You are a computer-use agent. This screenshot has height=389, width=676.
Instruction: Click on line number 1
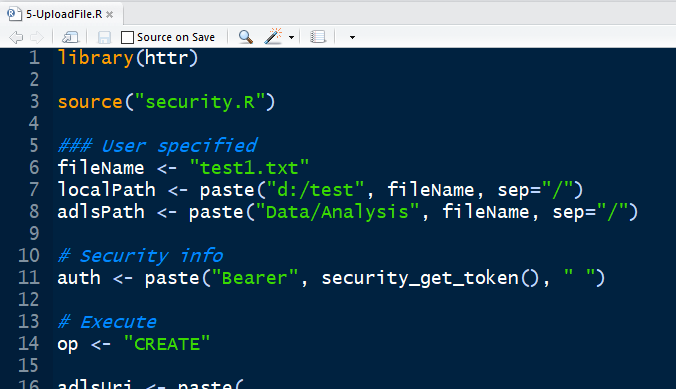point(34,58)
